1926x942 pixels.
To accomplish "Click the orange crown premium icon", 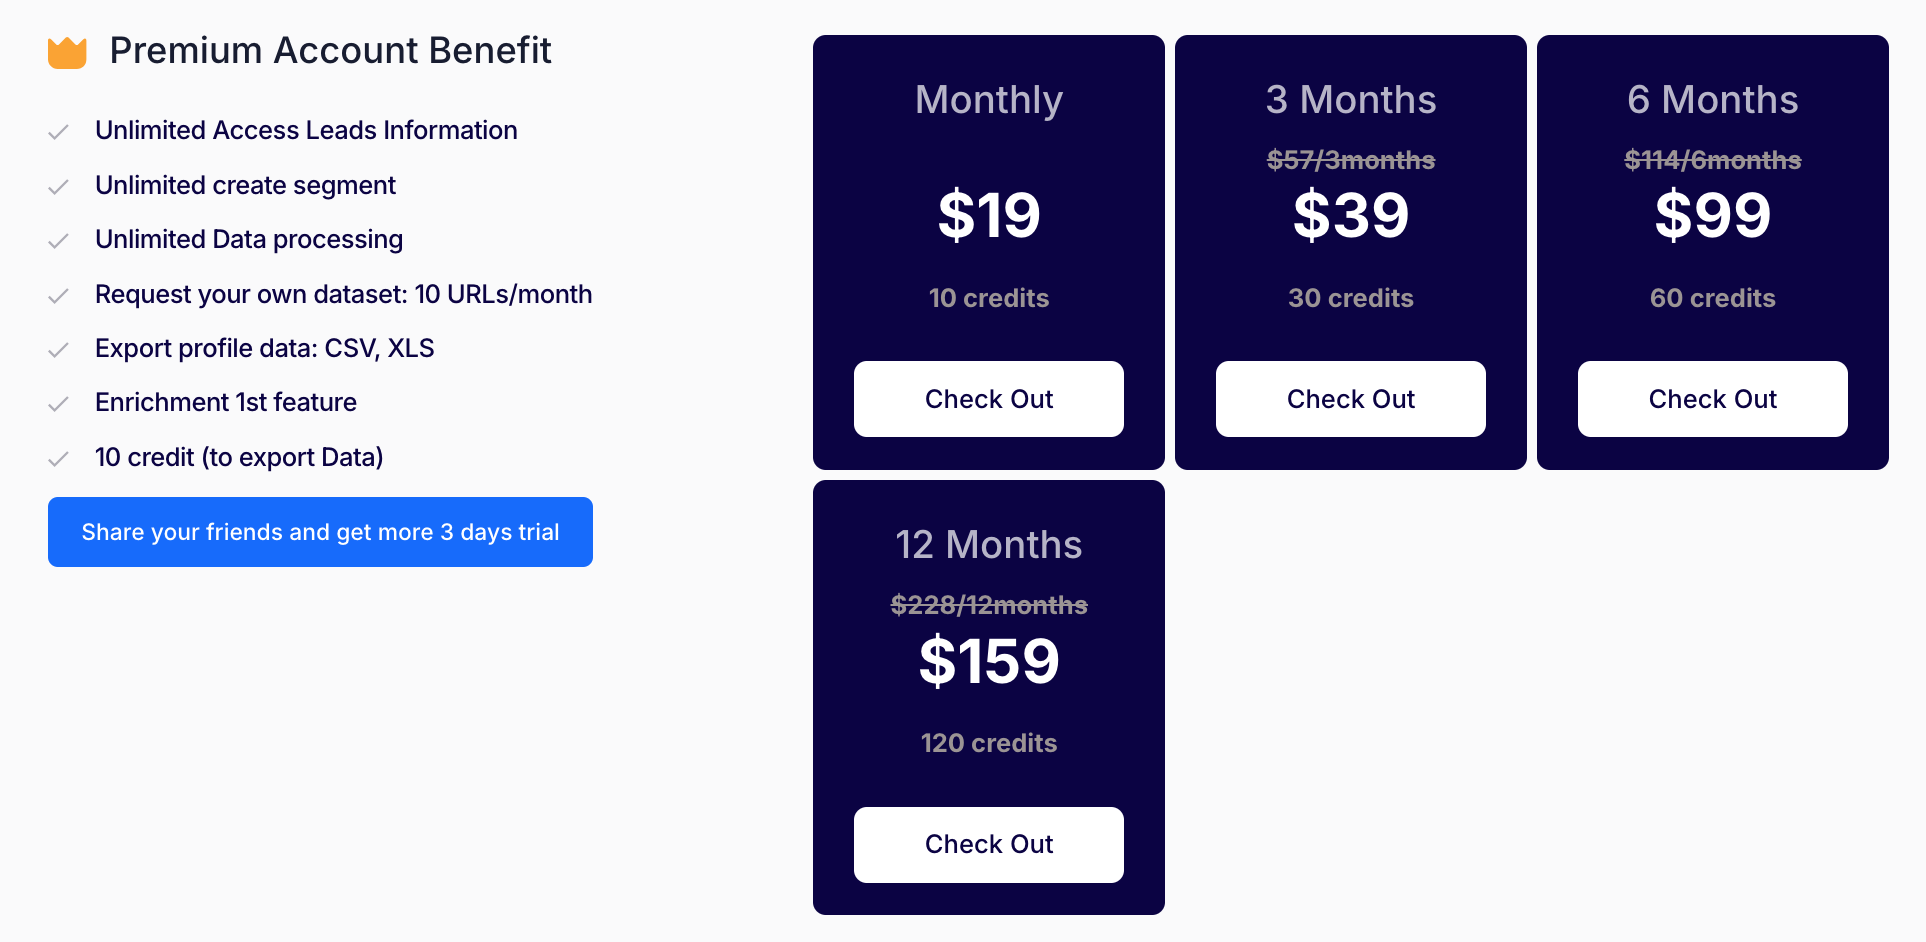I will (67, 52).
